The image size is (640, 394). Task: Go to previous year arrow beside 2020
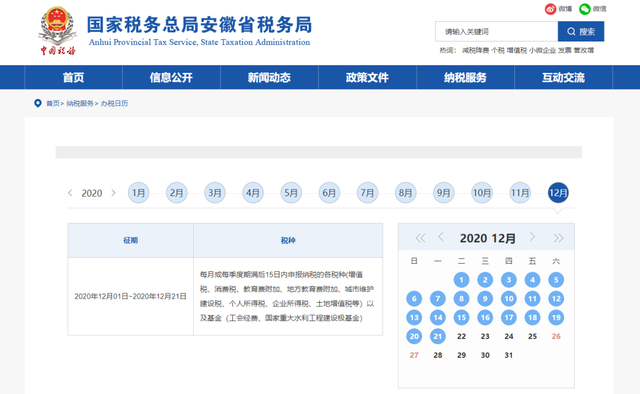click(x=70, y=193)
